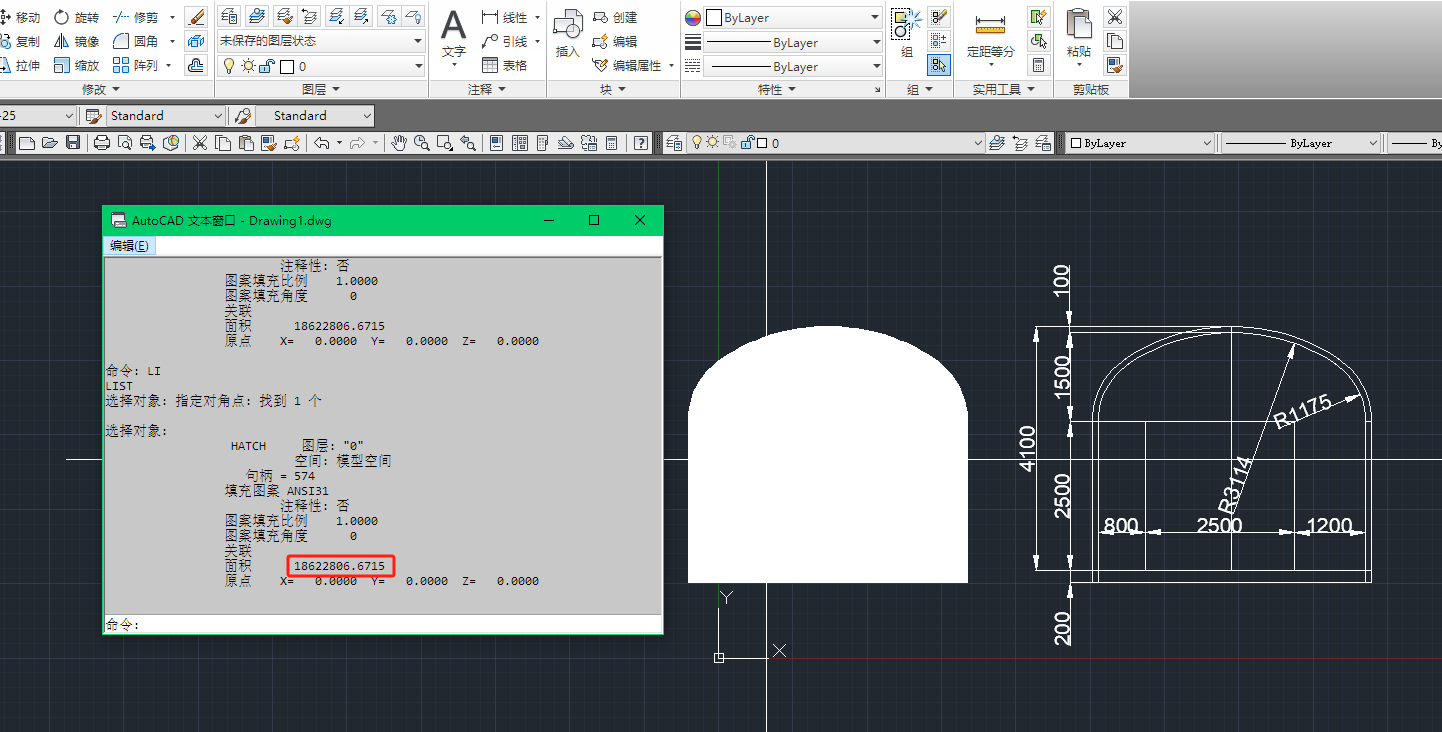
Task: Click the Help question mark icon
Action: (640, 143)
